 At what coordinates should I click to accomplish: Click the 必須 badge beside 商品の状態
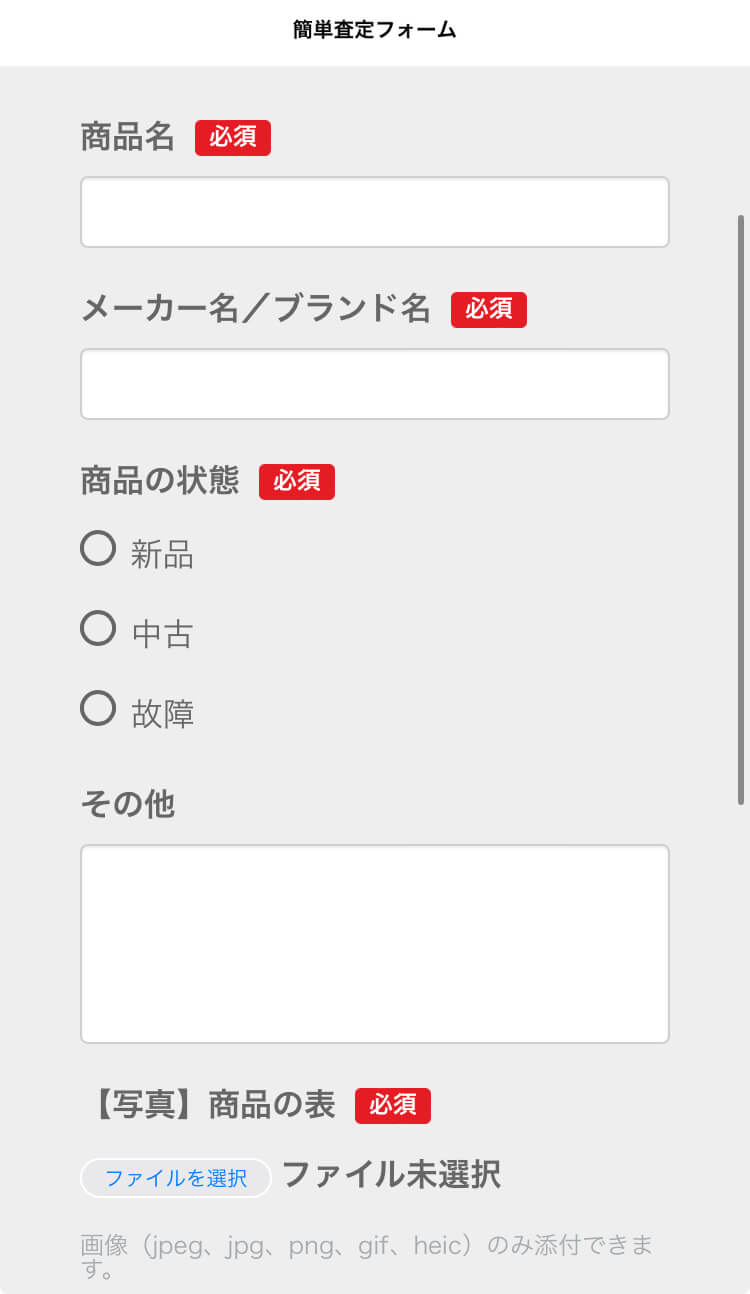pos(297,482)
